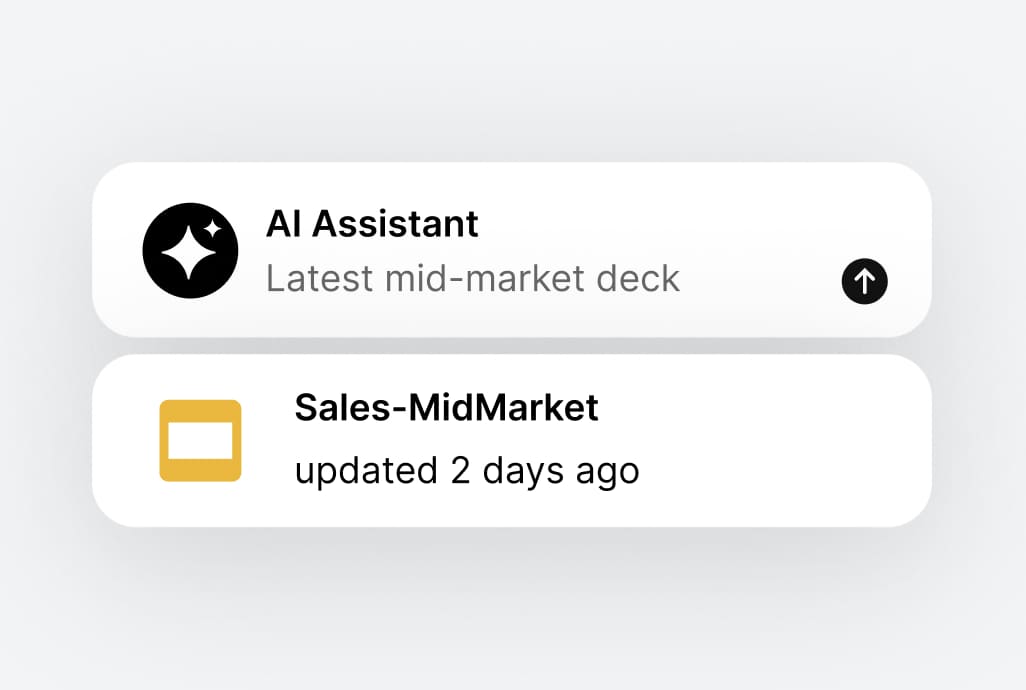The width and height of the screenshot is (1026, 690).
Task: Click the AI Assistant heading
Action: click(x=373, y=224)
